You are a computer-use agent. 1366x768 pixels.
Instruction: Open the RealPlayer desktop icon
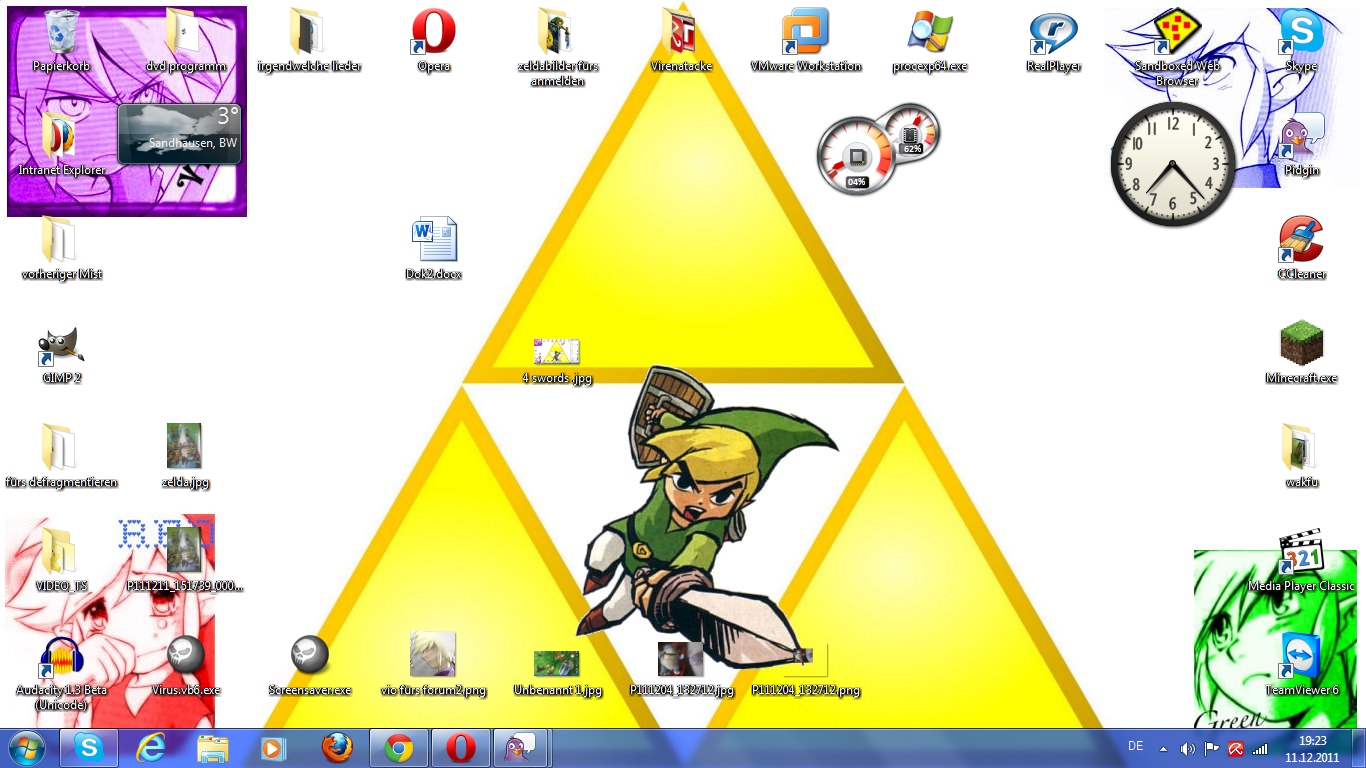pyautogui.click(x=1053, y=34)
